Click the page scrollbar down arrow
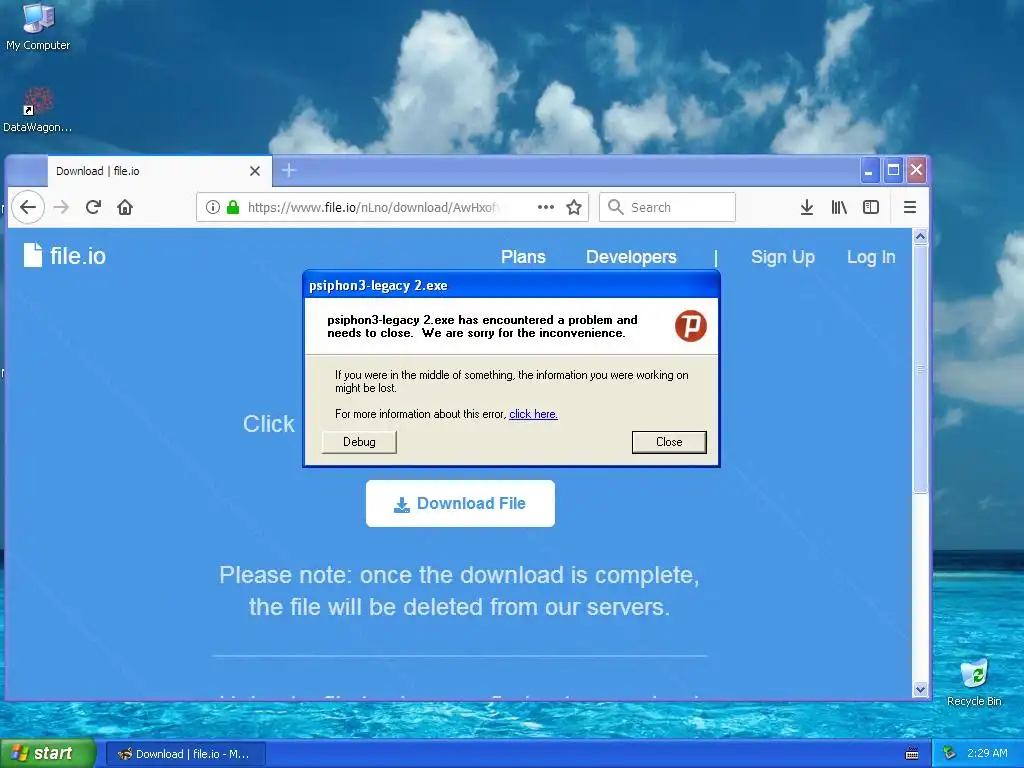This screenshot has width=1024, height=768. click(x=920, y=689)
